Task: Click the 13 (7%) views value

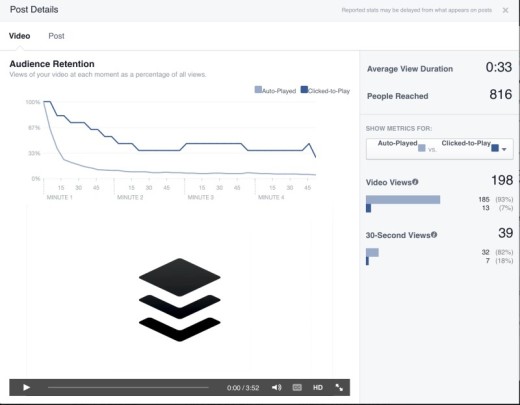Action: (x=497, y=208)
